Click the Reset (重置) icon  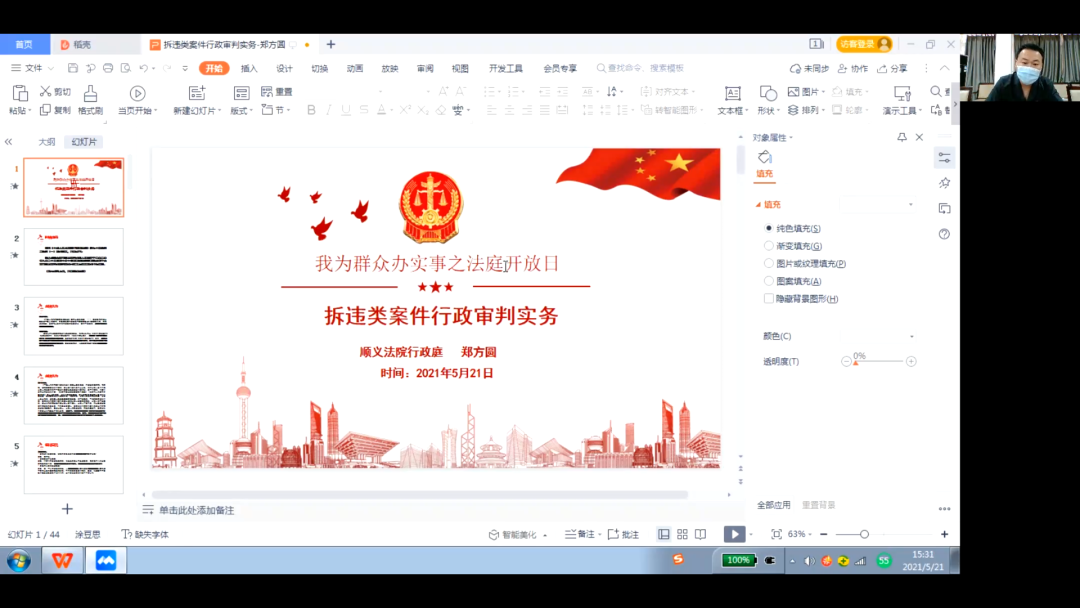pos(267,92)
